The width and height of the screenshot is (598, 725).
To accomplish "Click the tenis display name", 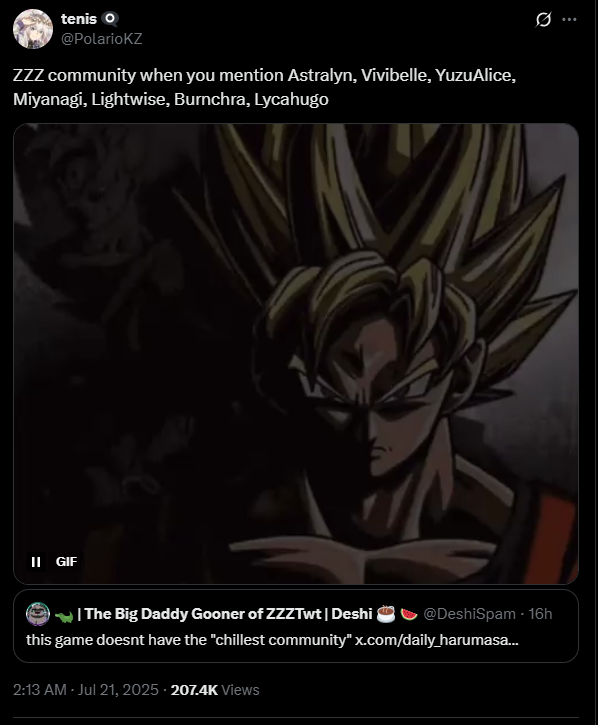I will (x=79, y=19).
